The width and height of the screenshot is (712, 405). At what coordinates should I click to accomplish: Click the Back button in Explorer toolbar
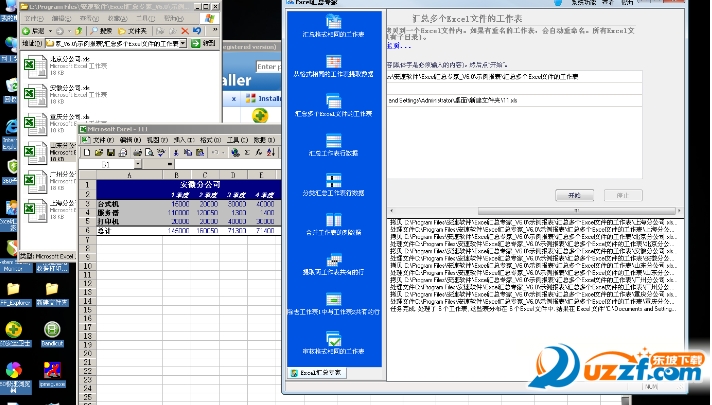[34, 31]
